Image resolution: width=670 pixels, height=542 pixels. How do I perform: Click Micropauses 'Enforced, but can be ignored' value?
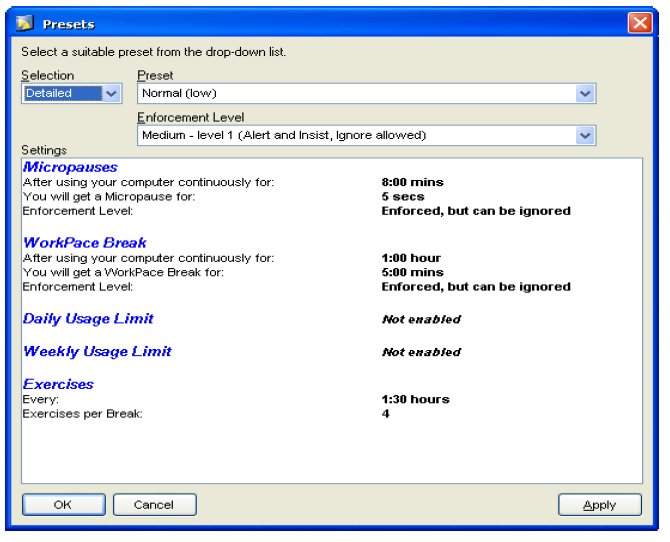[x=476, y=211]
